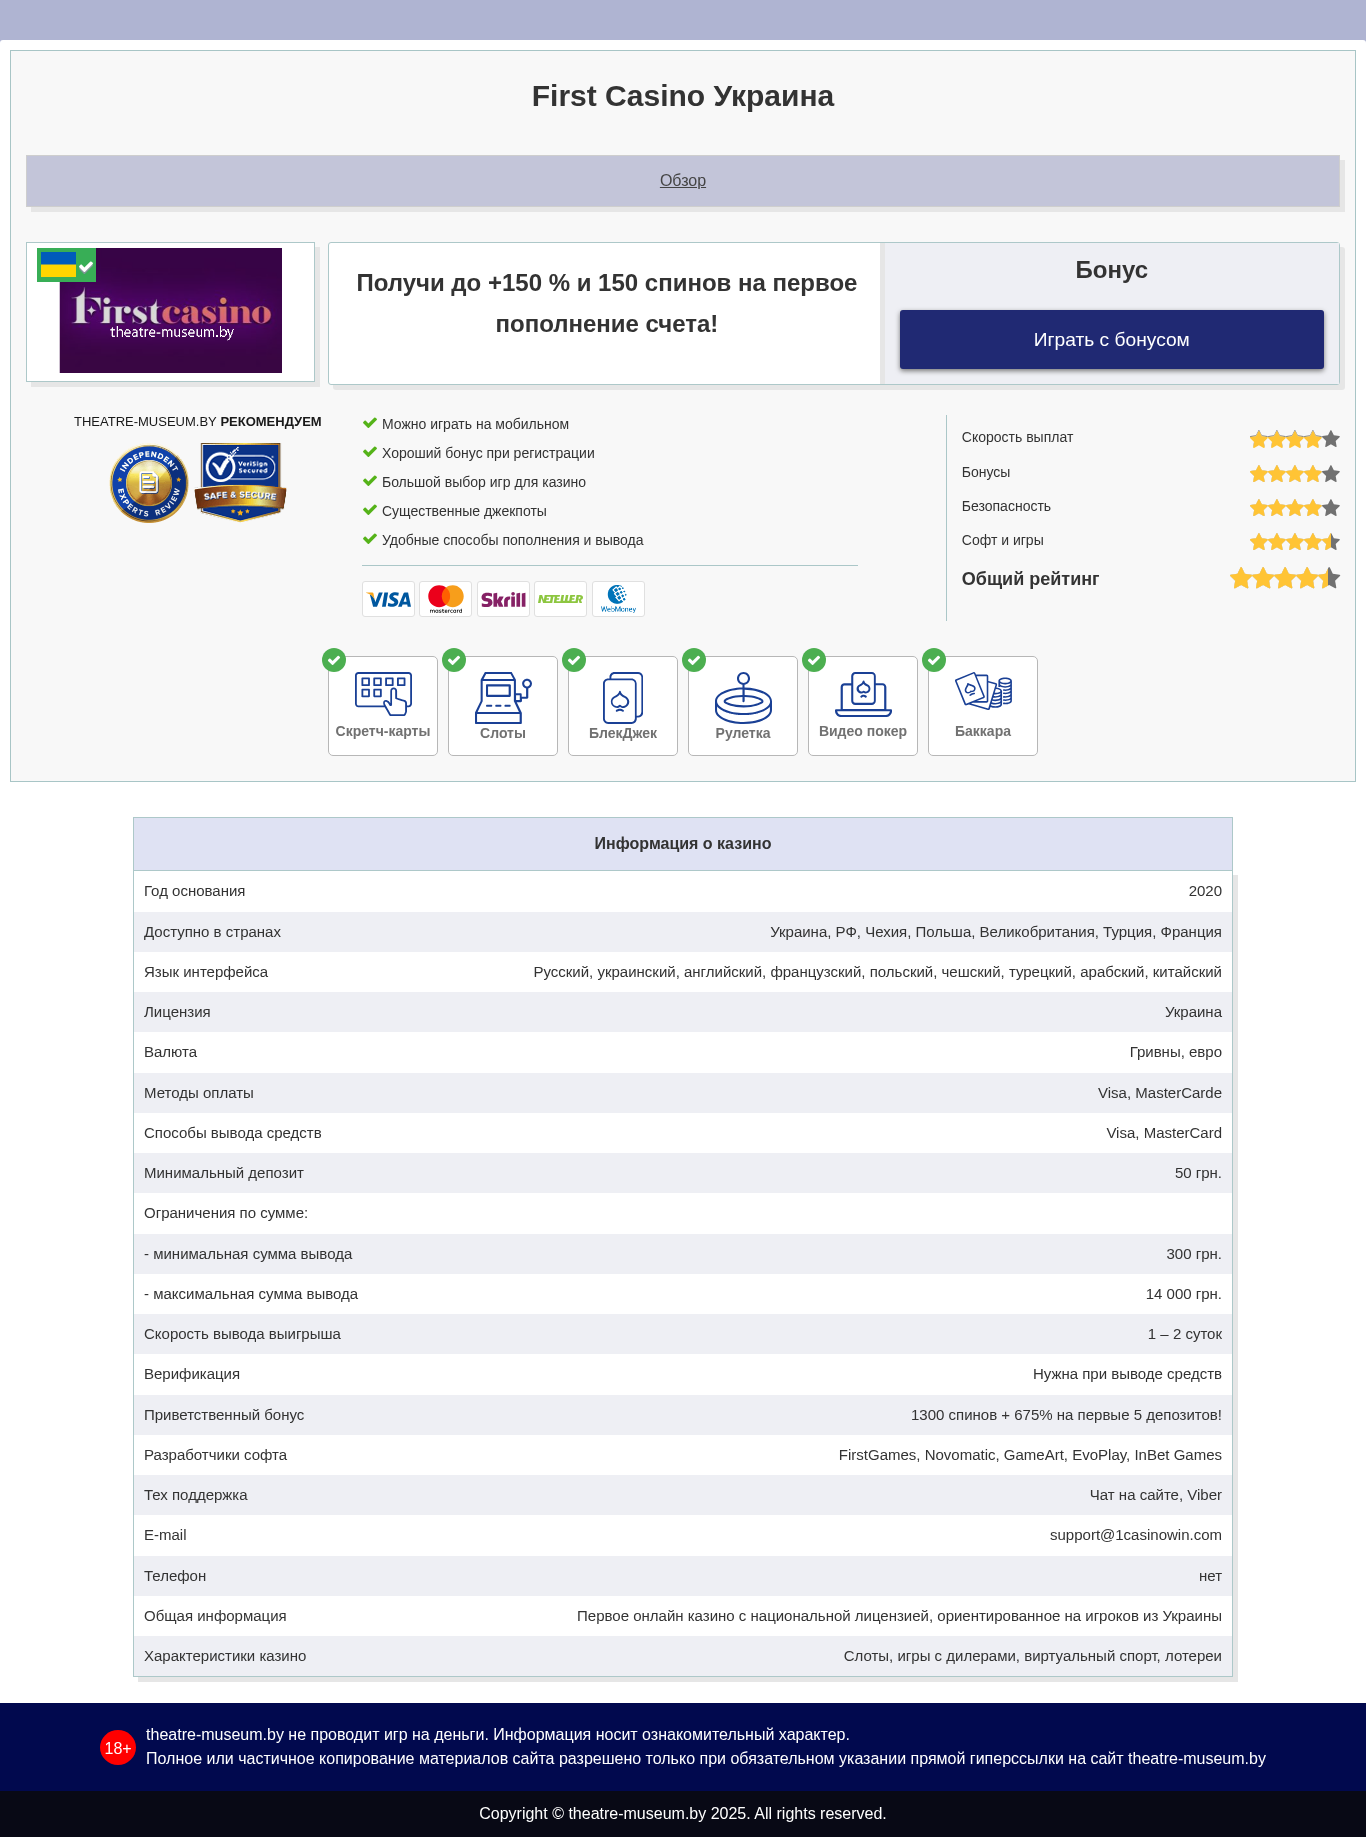Viewport: 1366px width, 1837px height.
Task: Click the Играть с бонусом button
Action: 1111,339
